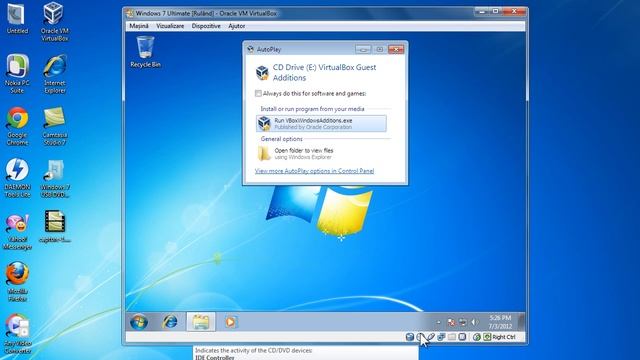Image resolution: width=640 pixels, height=360 pixels.
Task: Select DAEMON Tools Lite desktop shortcut
Action: click(17, 178)
